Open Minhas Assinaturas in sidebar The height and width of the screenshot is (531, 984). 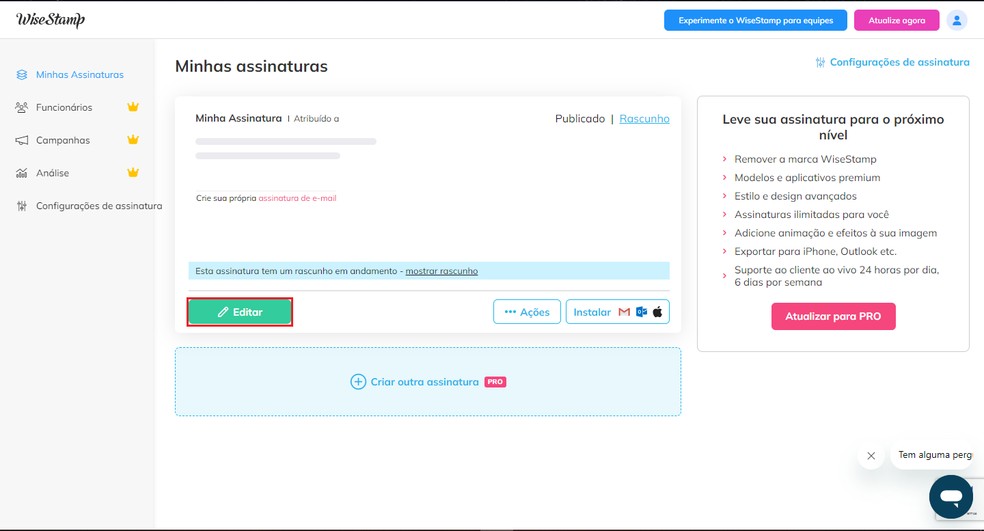click(x=80, y=75)
